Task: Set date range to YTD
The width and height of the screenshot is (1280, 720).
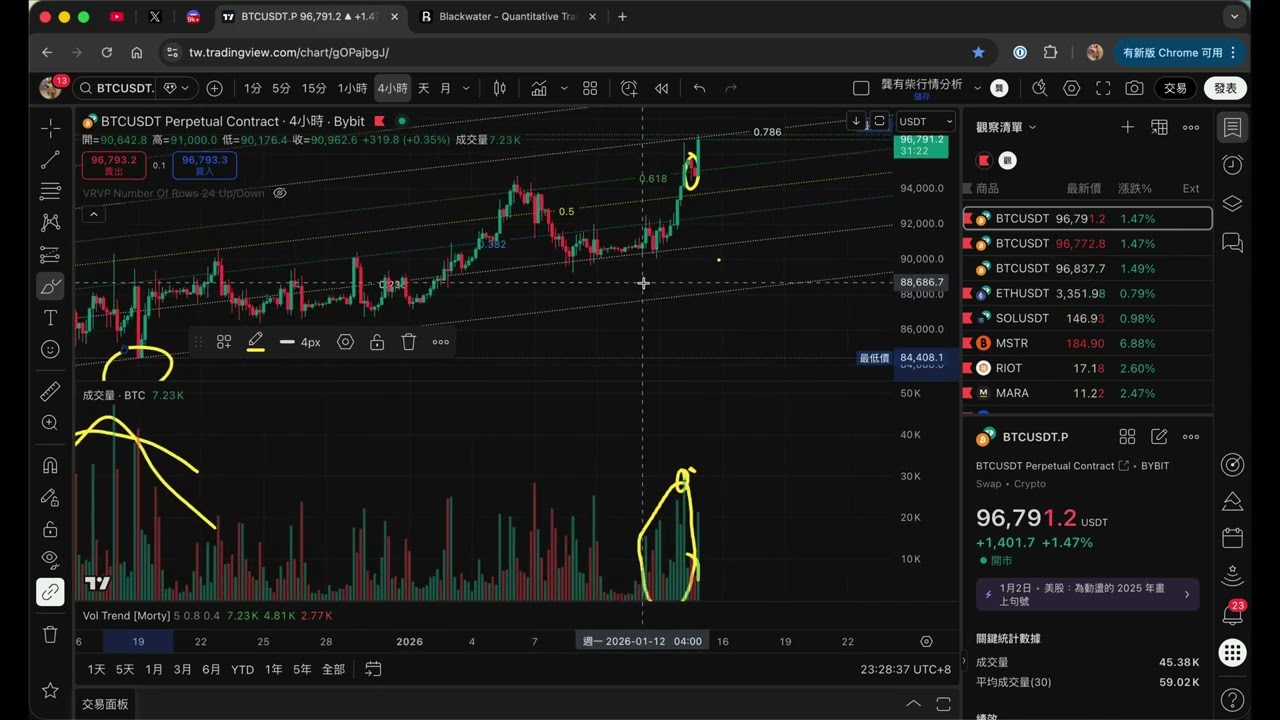Action: 242,669
